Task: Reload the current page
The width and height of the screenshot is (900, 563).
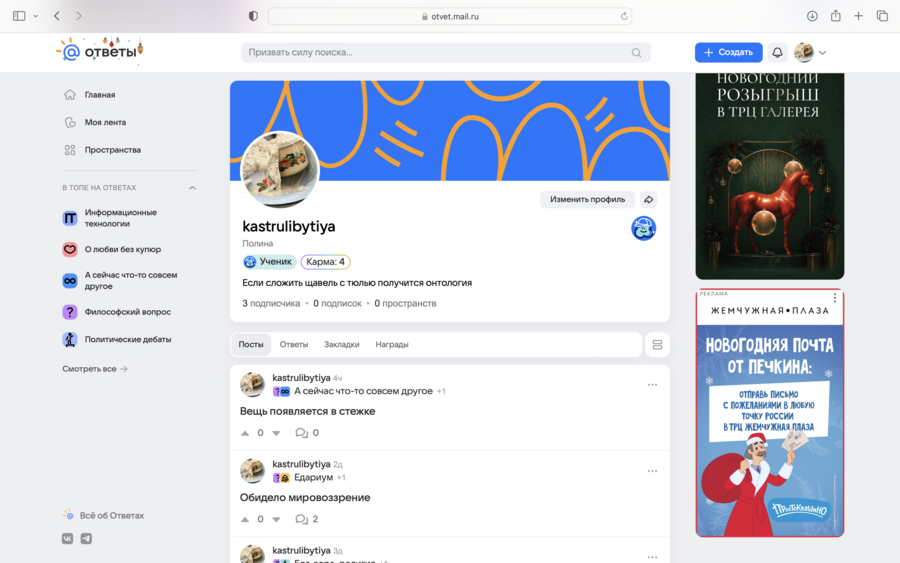Action: click(x=624, y=16)
